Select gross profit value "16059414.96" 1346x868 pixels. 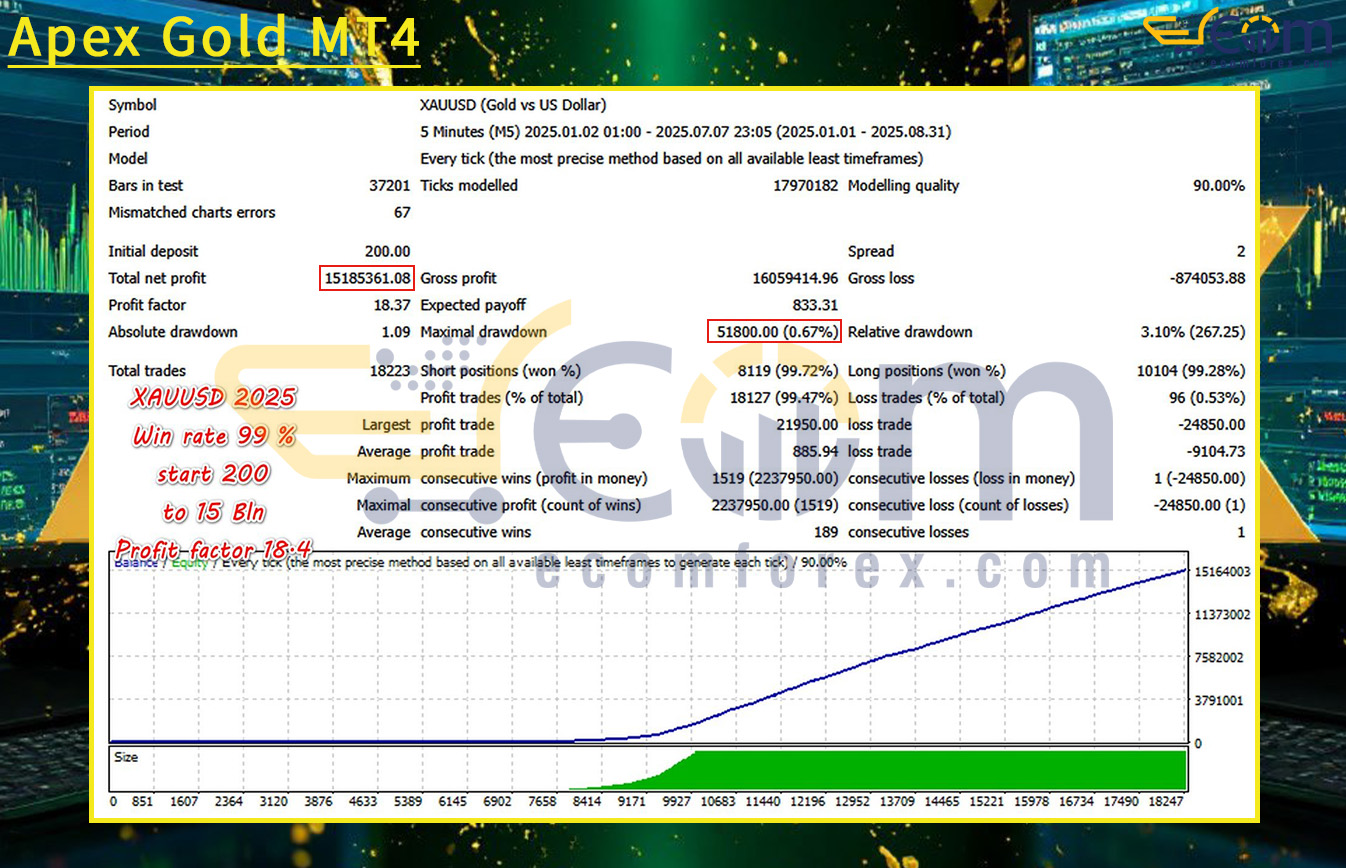click(795, 279)
